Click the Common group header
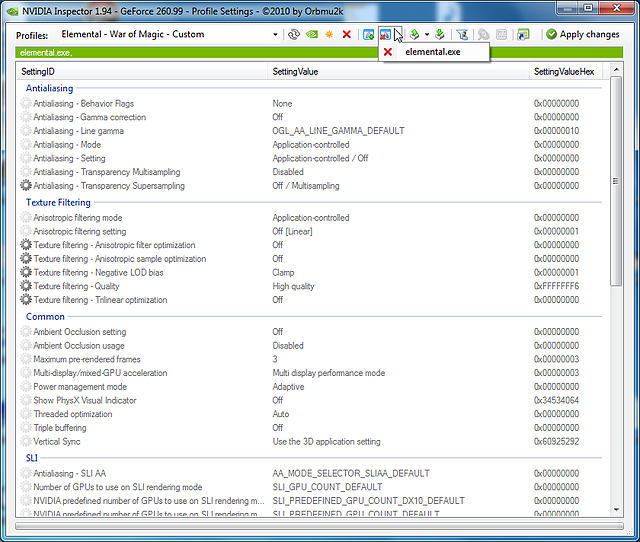The image size is (640, 542). coord(45,317)
